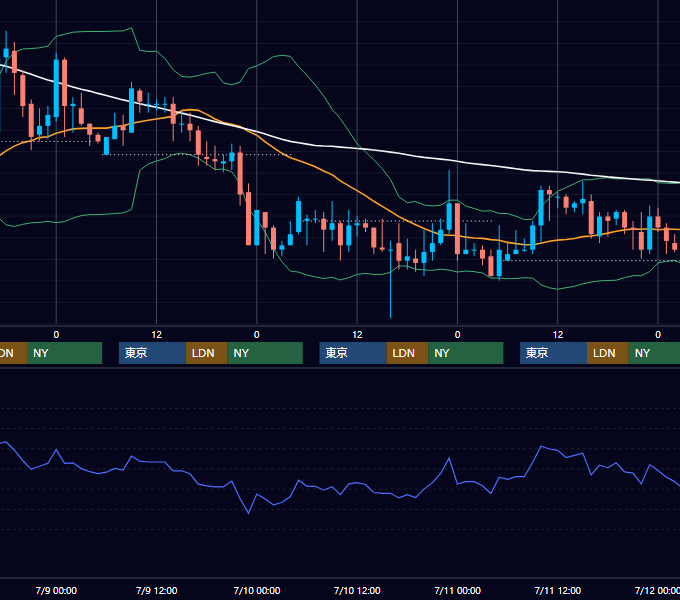This screenshot has height=600, width=680.
Task: Select NY block following 7/10 LDN session
Action: pyautogui.click(x=466, y=353)
